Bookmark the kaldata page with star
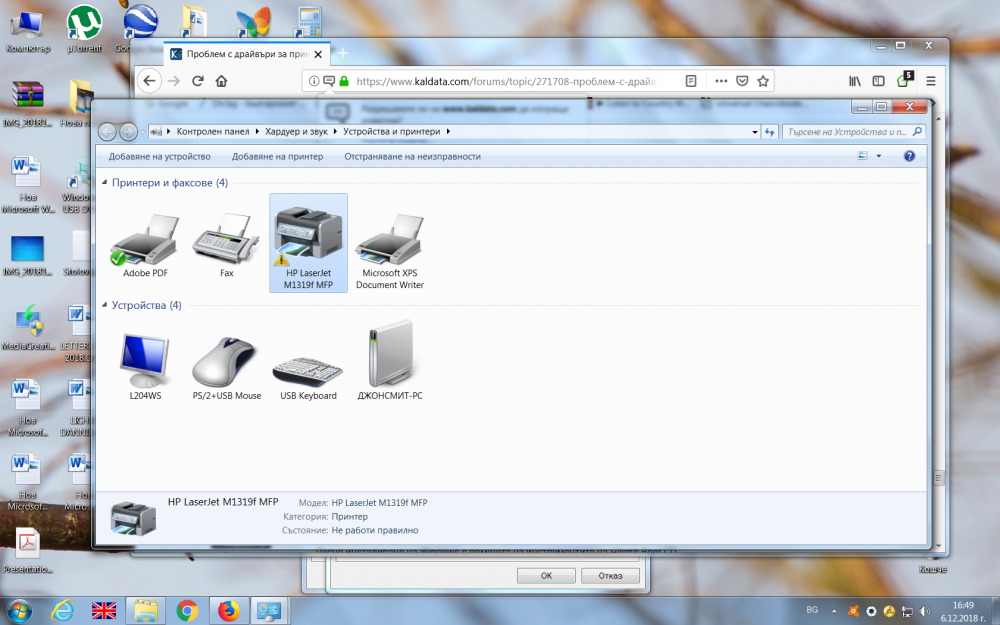This screenshot has height=625, width=1000. point(763,81)
